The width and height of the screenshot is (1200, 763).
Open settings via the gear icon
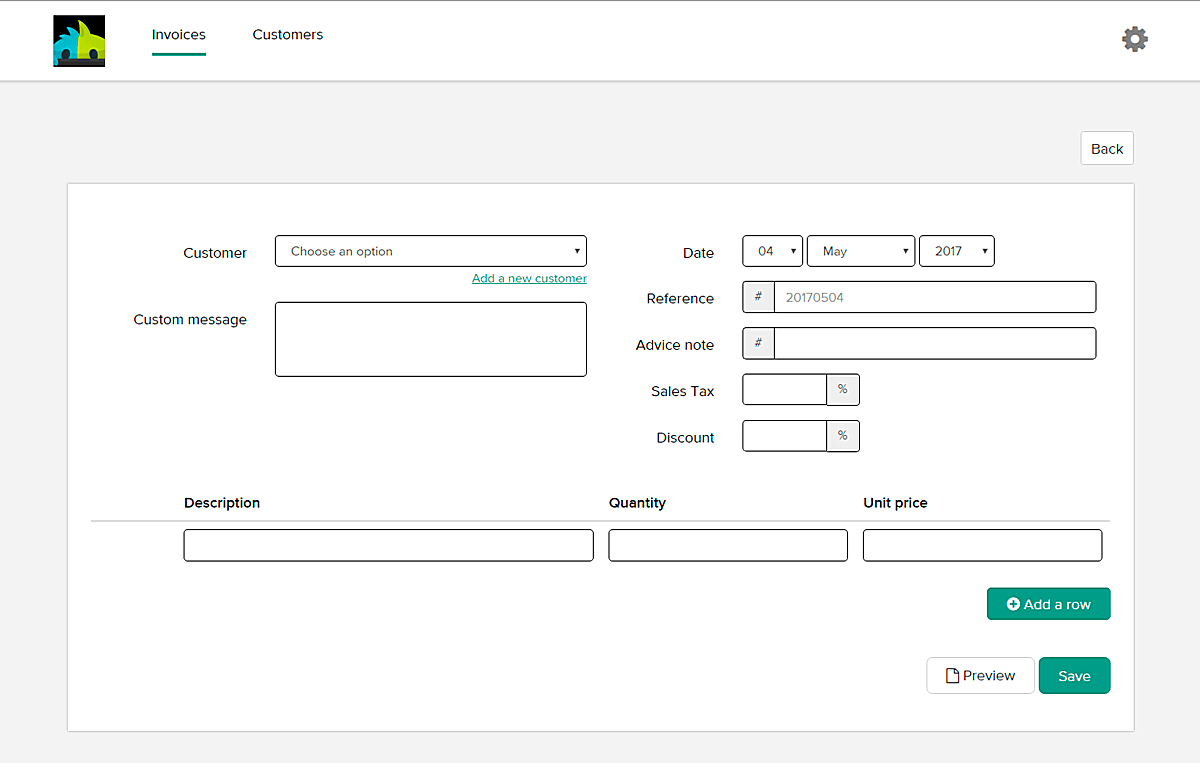pyautogui.click(x=1134, y=39)
